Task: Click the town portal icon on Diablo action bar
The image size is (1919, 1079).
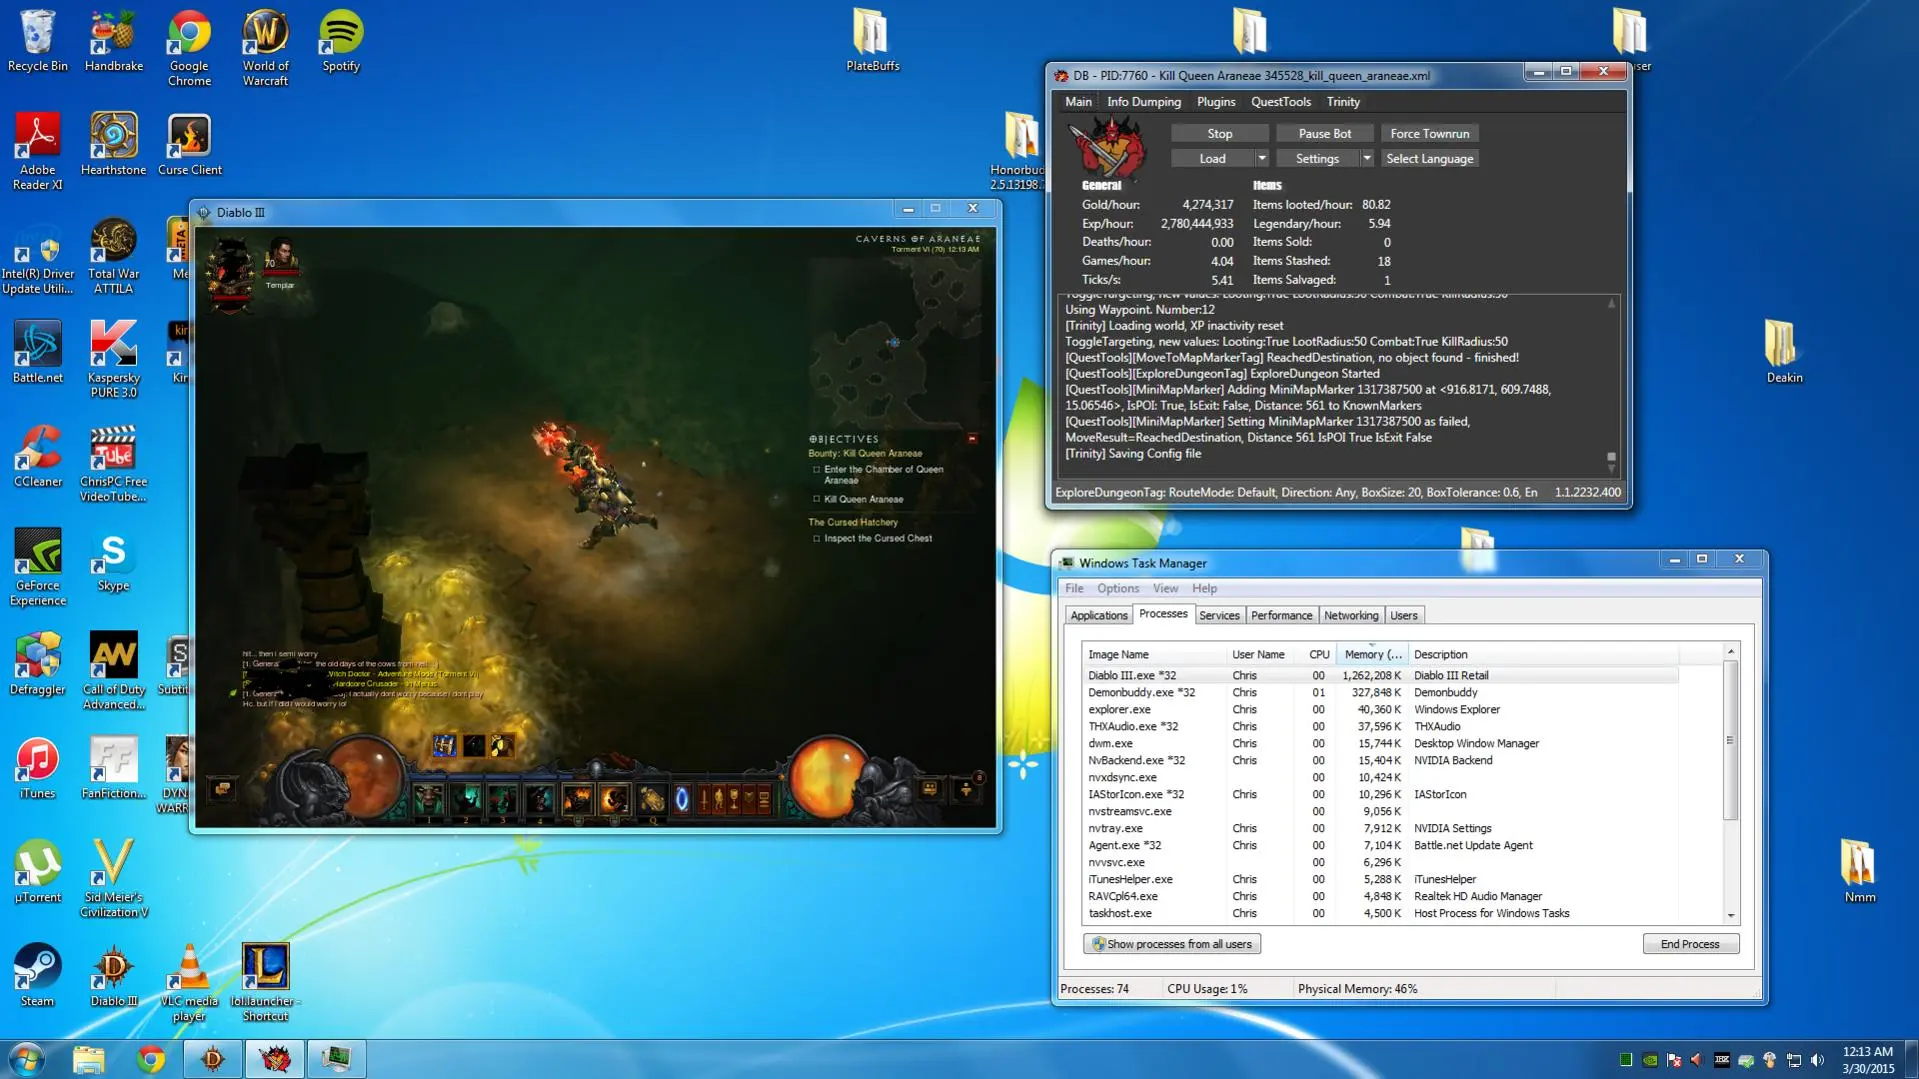Action: (682, 799)
